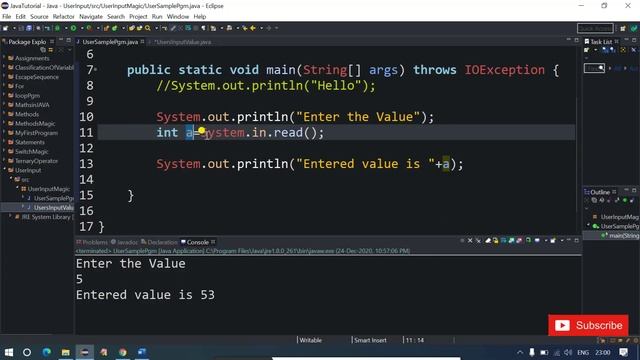Click the Smart Insert status bar entry
Viewport: 640px width, 360px height.
370,340
